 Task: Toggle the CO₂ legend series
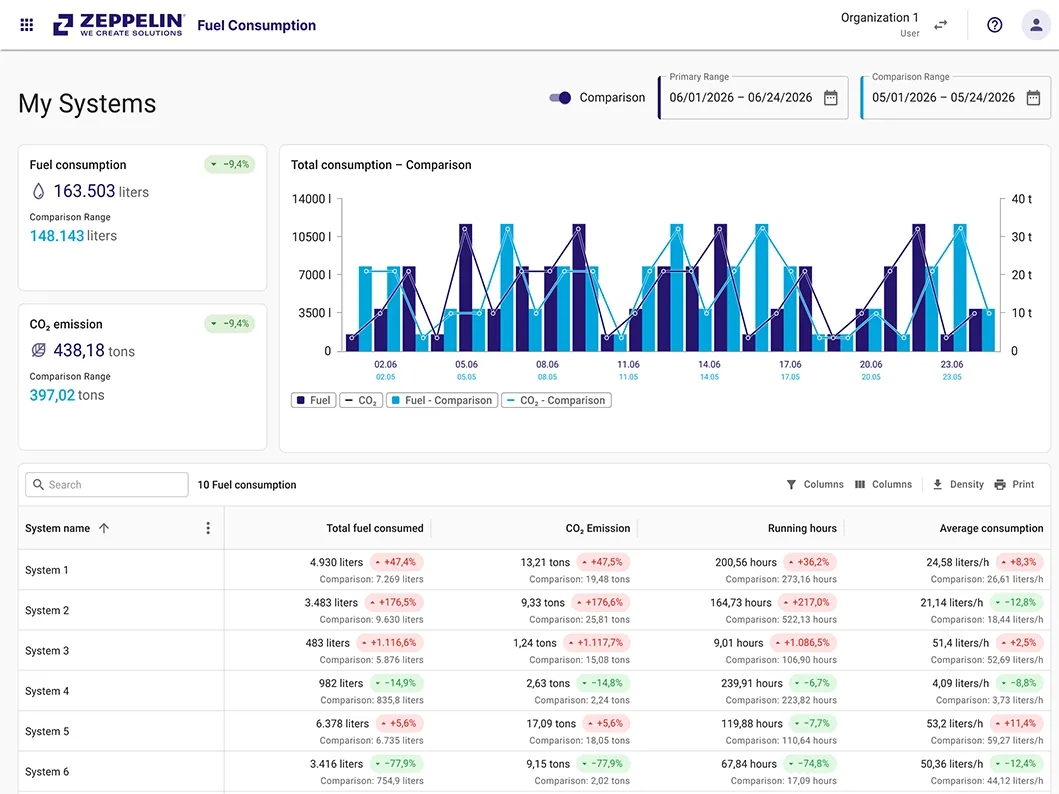[361, 400]
